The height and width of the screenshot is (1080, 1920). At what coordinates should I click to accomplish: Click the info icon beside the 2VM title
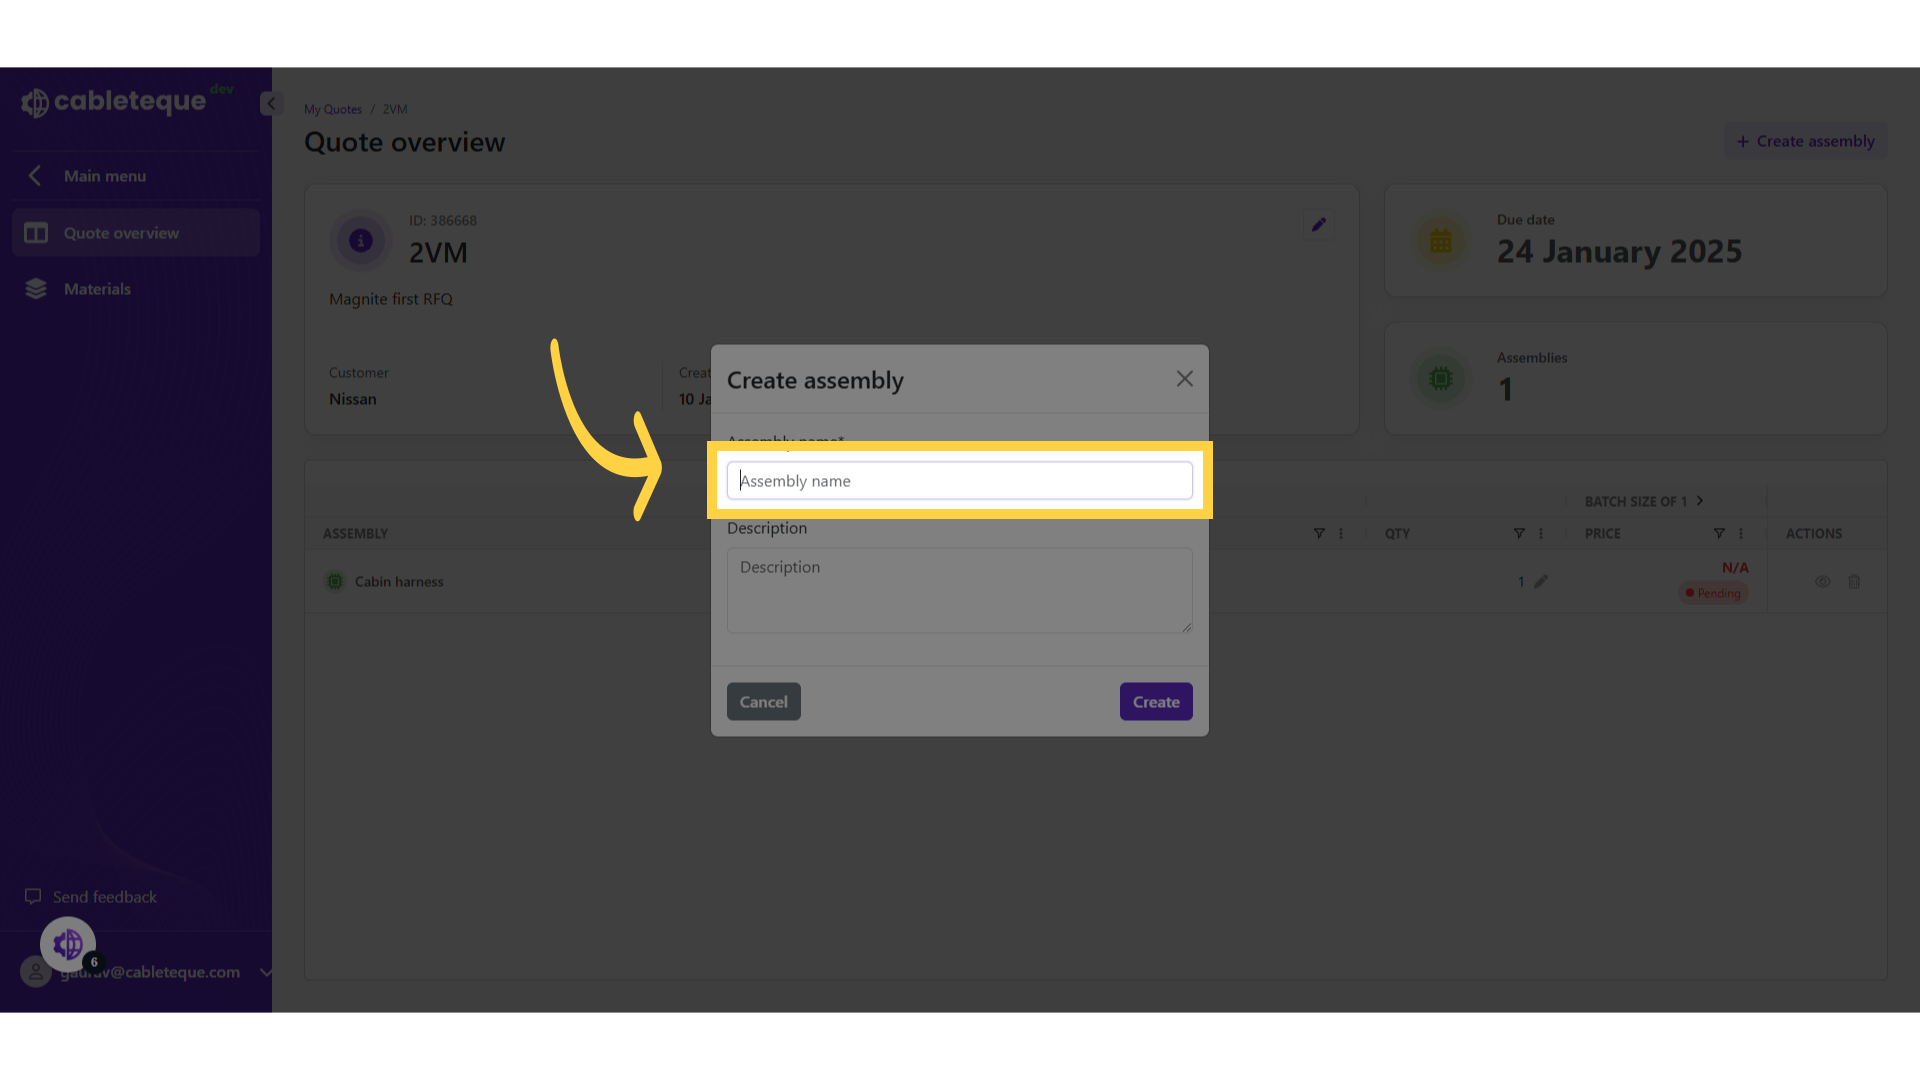point(359,240)
